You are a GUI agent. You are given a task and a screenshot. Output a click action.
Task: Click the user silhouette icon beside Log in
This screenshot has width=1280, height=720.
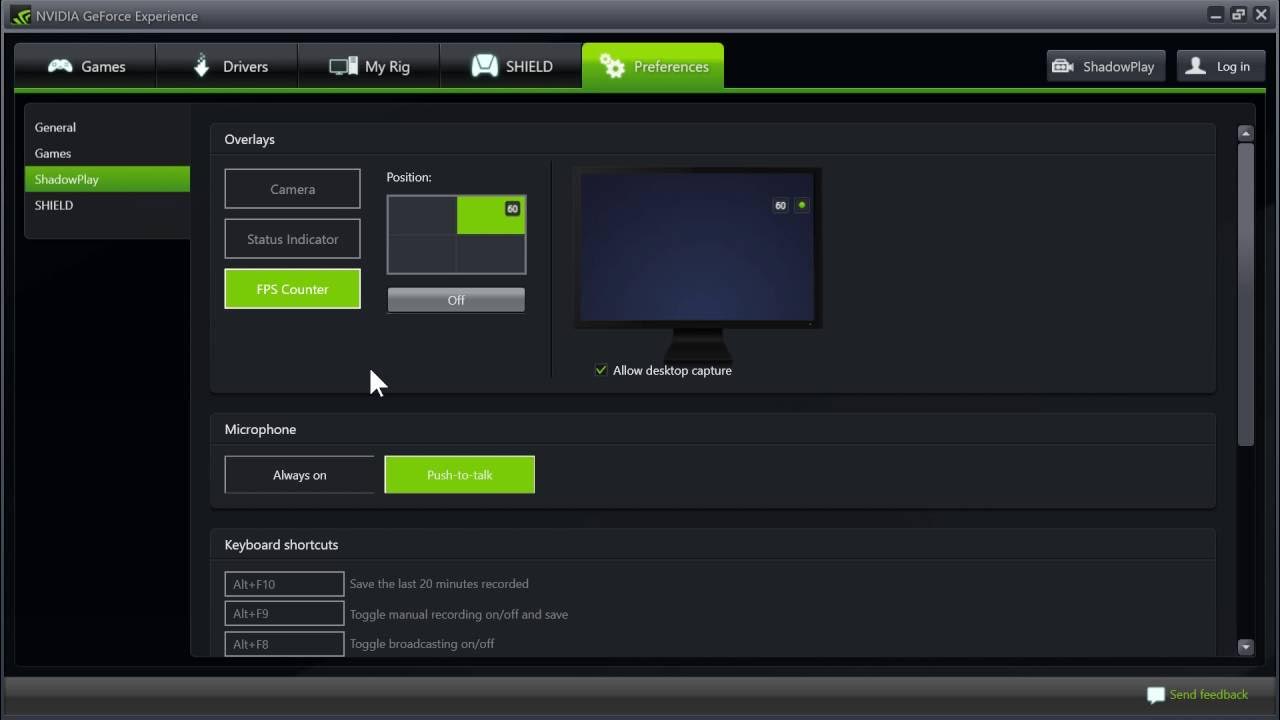tap(1195, 66)
